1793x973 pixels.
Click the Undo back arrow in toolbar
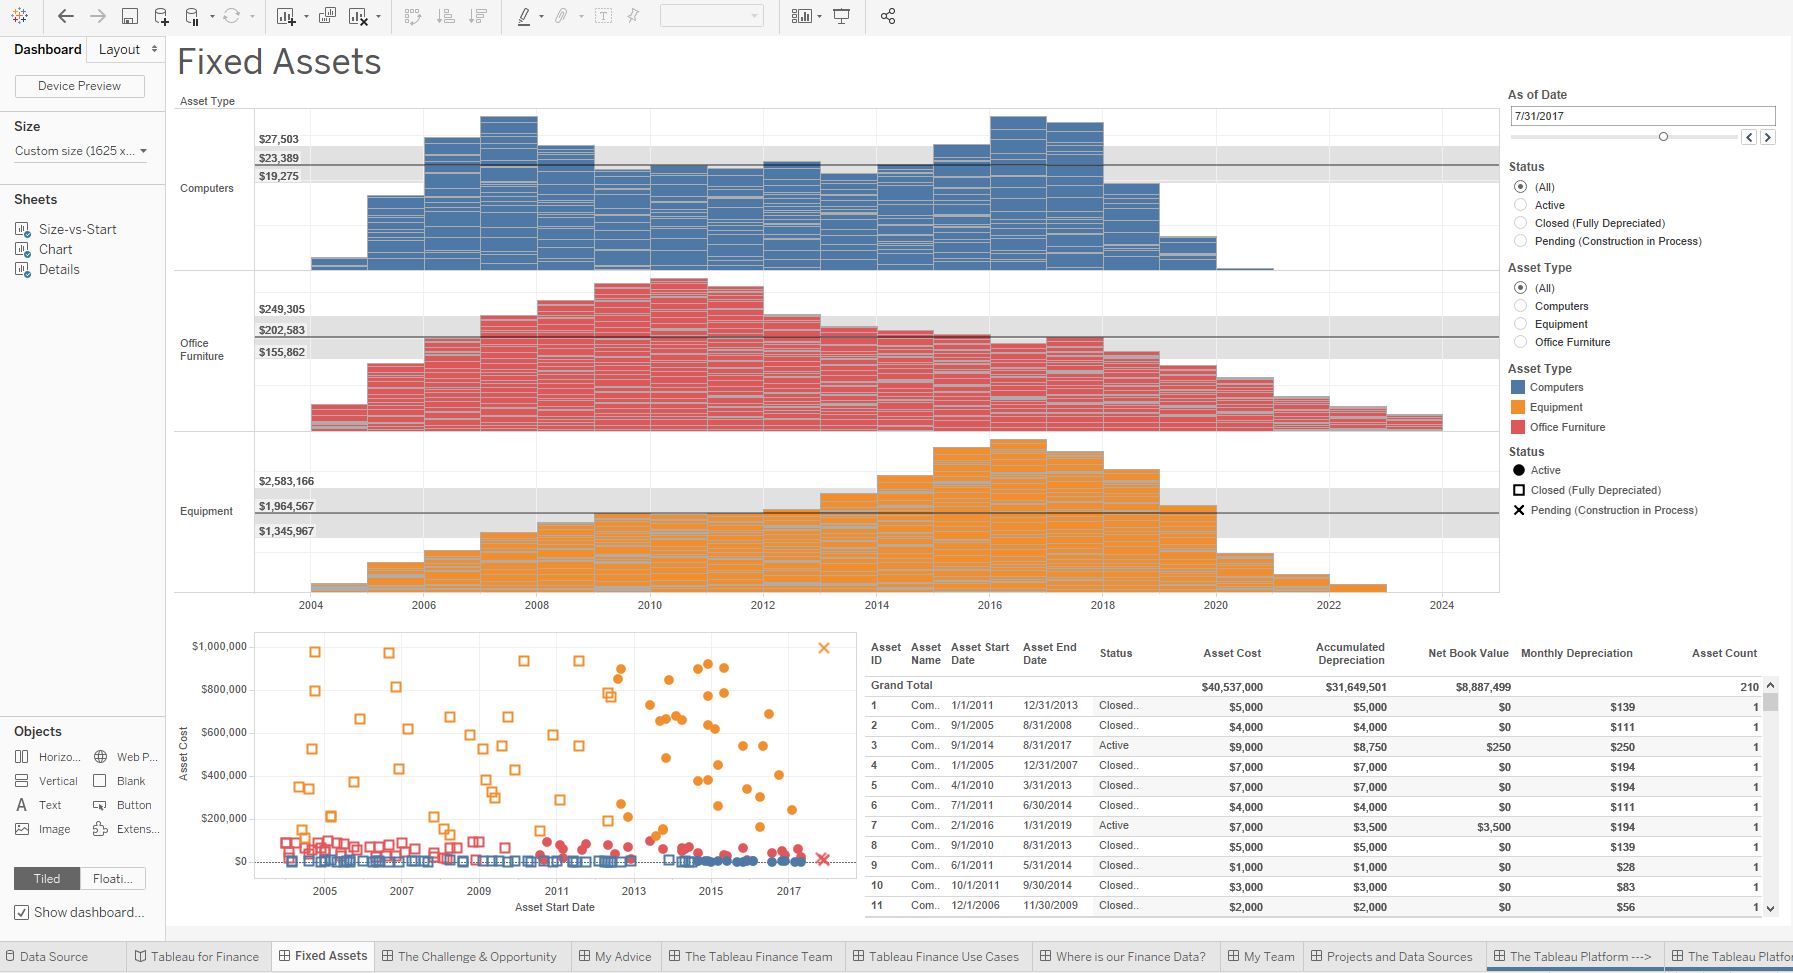[66, 16]
